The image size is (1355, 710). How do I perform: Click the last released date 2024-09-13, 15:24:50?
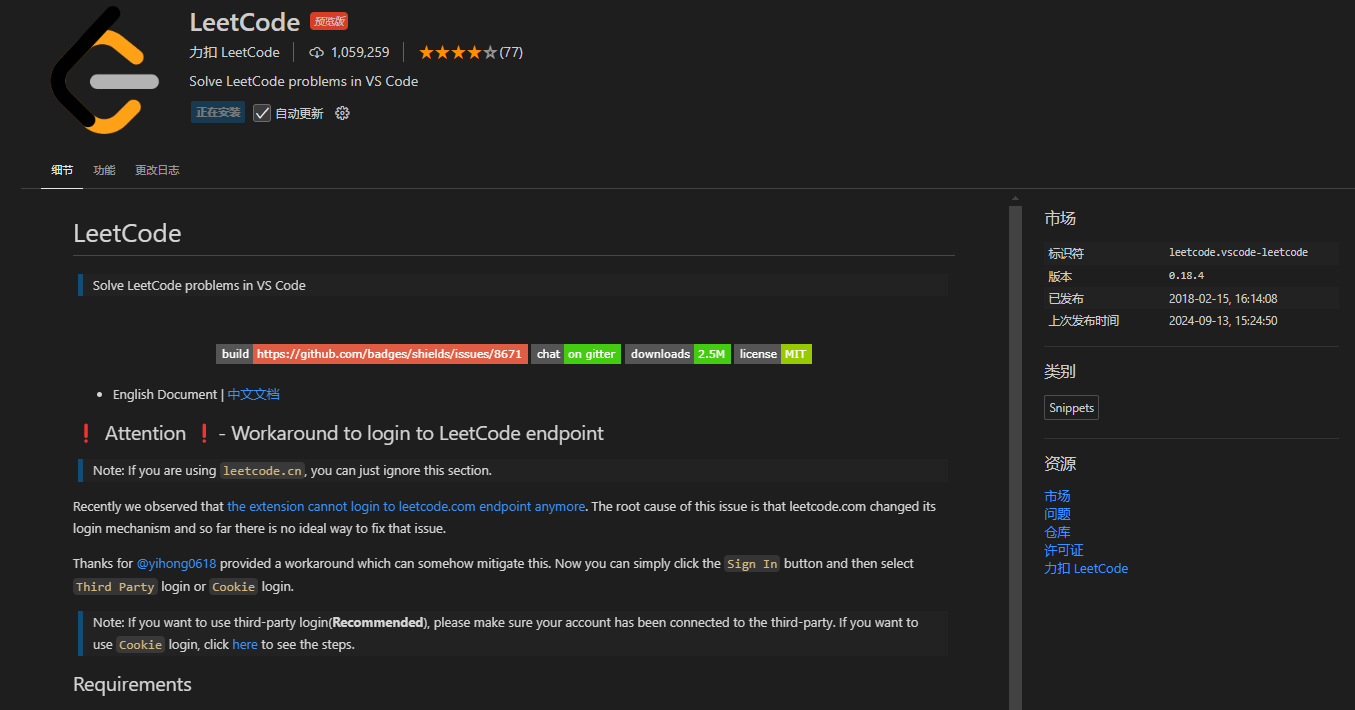click(1223, 321)
